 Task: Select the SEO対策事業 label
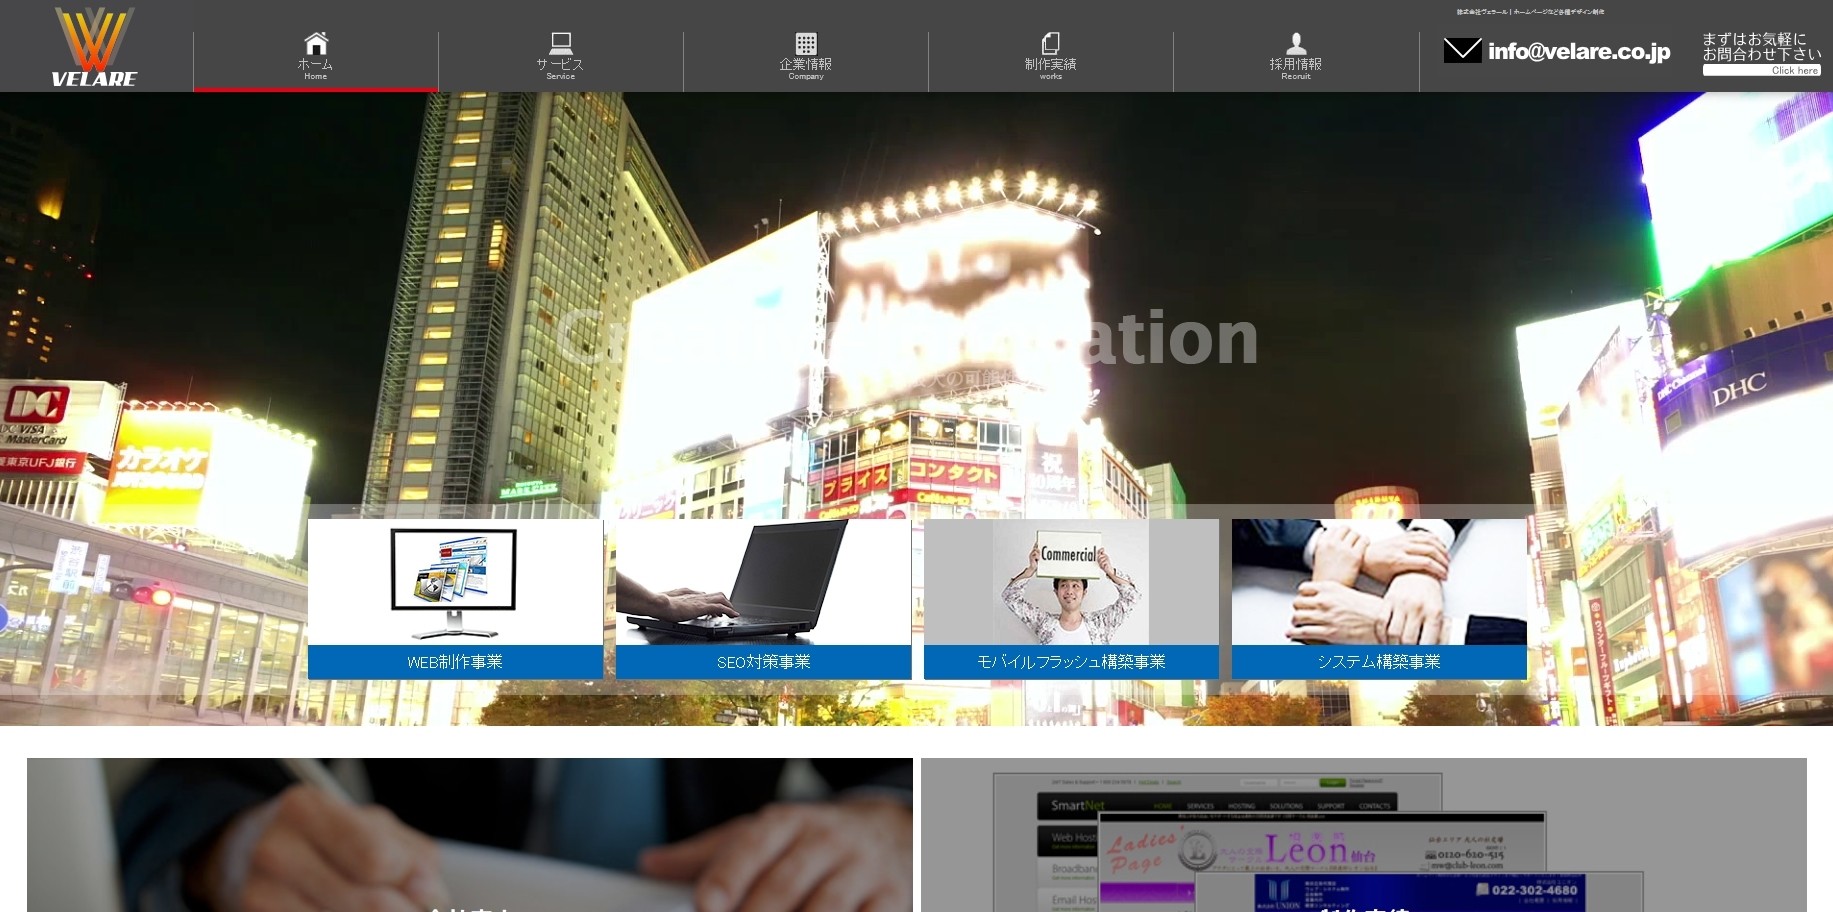(763, 662)
